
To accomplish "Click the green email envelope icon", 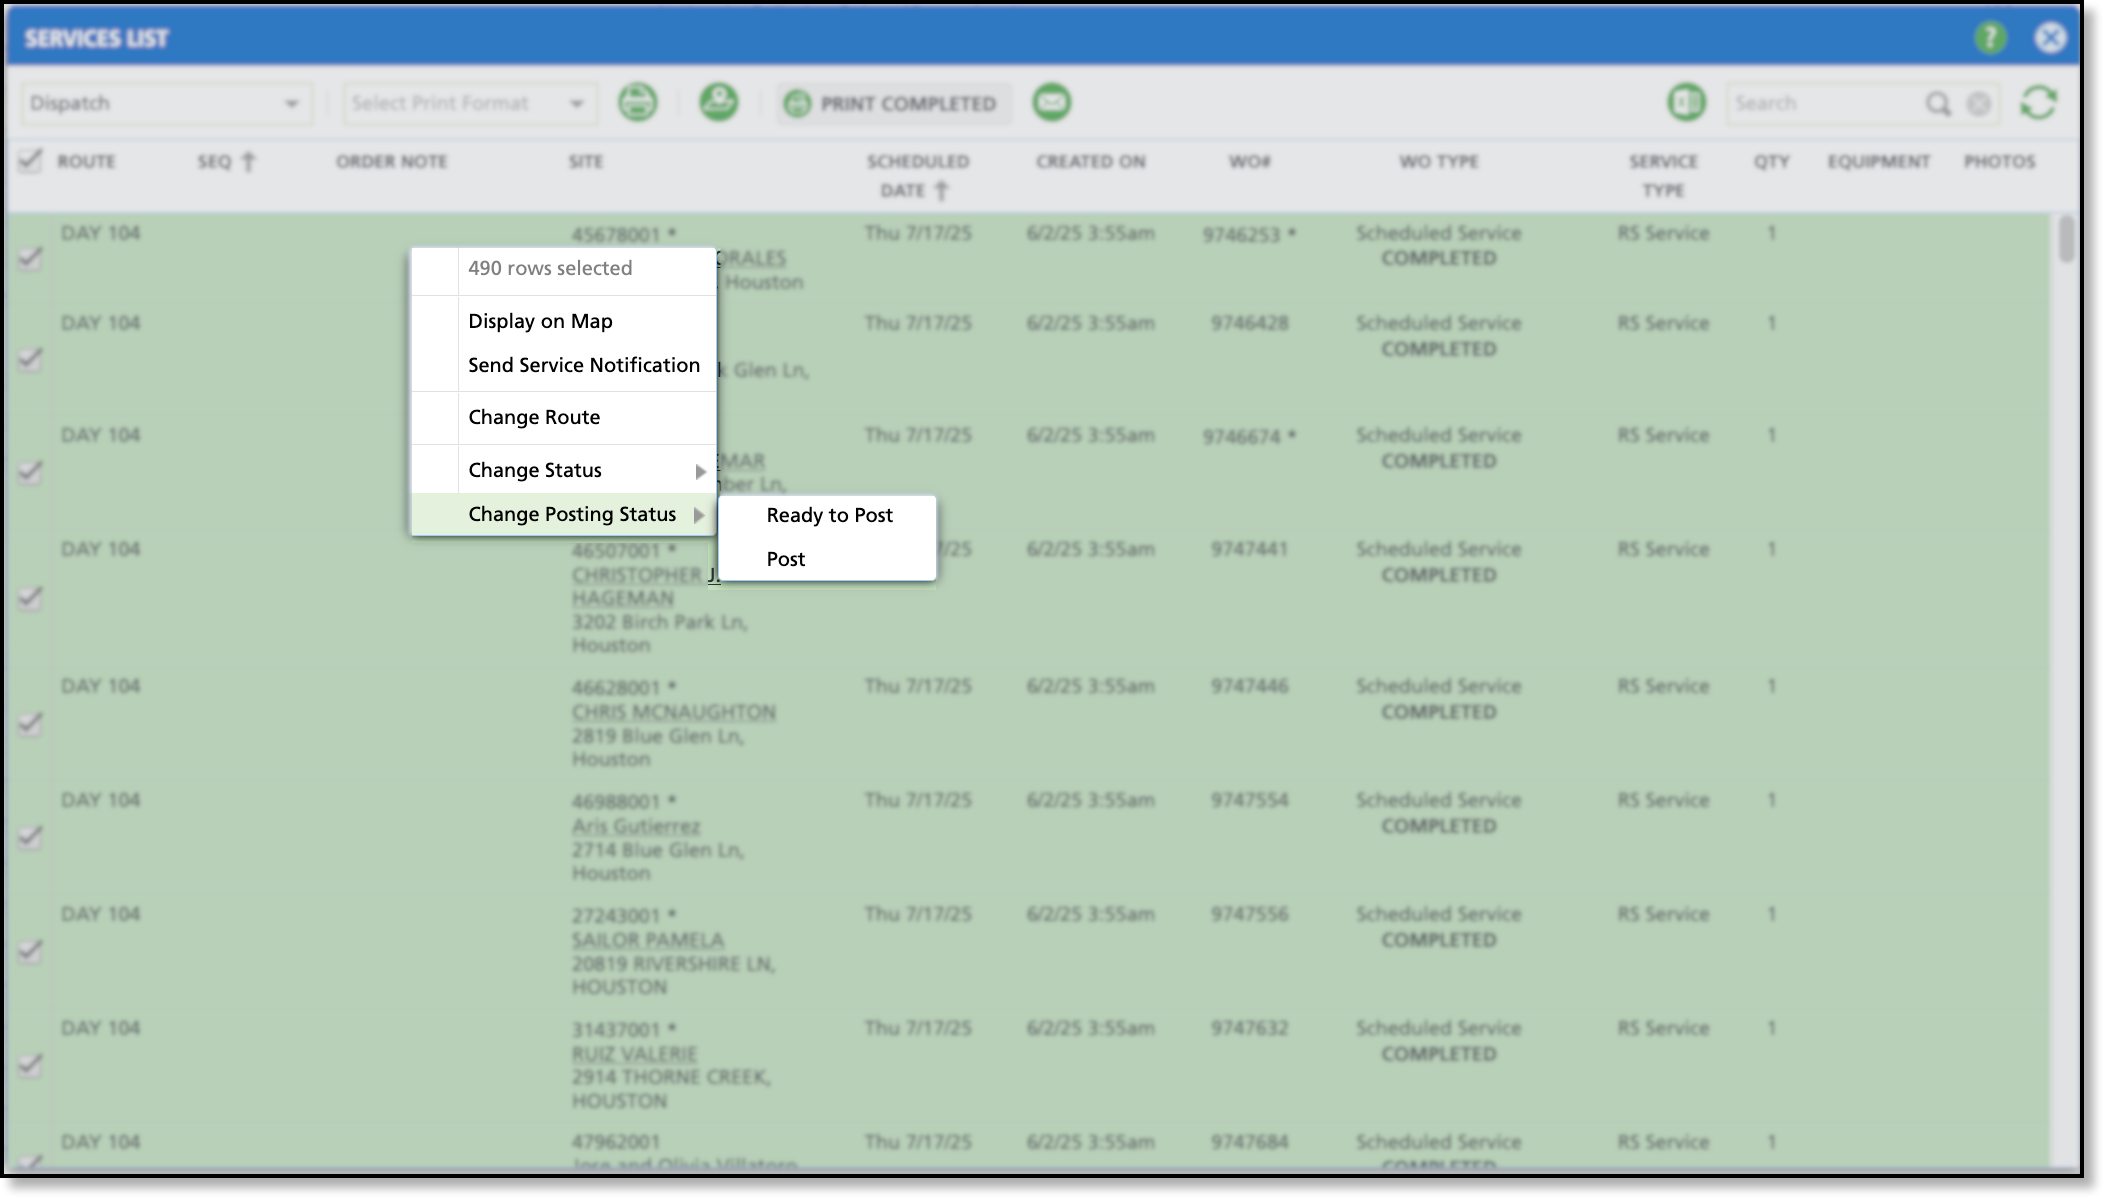I will click(x=1051, y=102).
